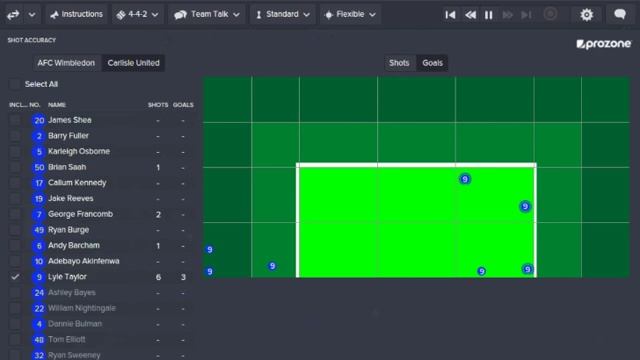
Task: Open settings gear icon
Action: pyautogui.click(x=587, y=15)
